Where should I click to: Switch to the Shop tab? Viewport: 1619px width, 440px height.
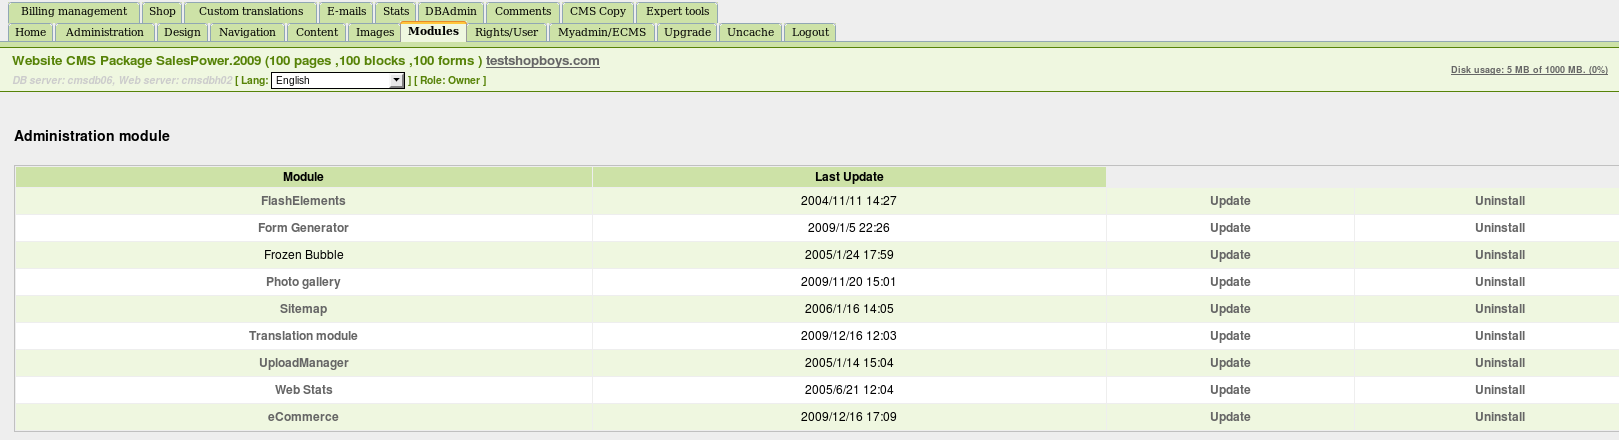(162, 12)
